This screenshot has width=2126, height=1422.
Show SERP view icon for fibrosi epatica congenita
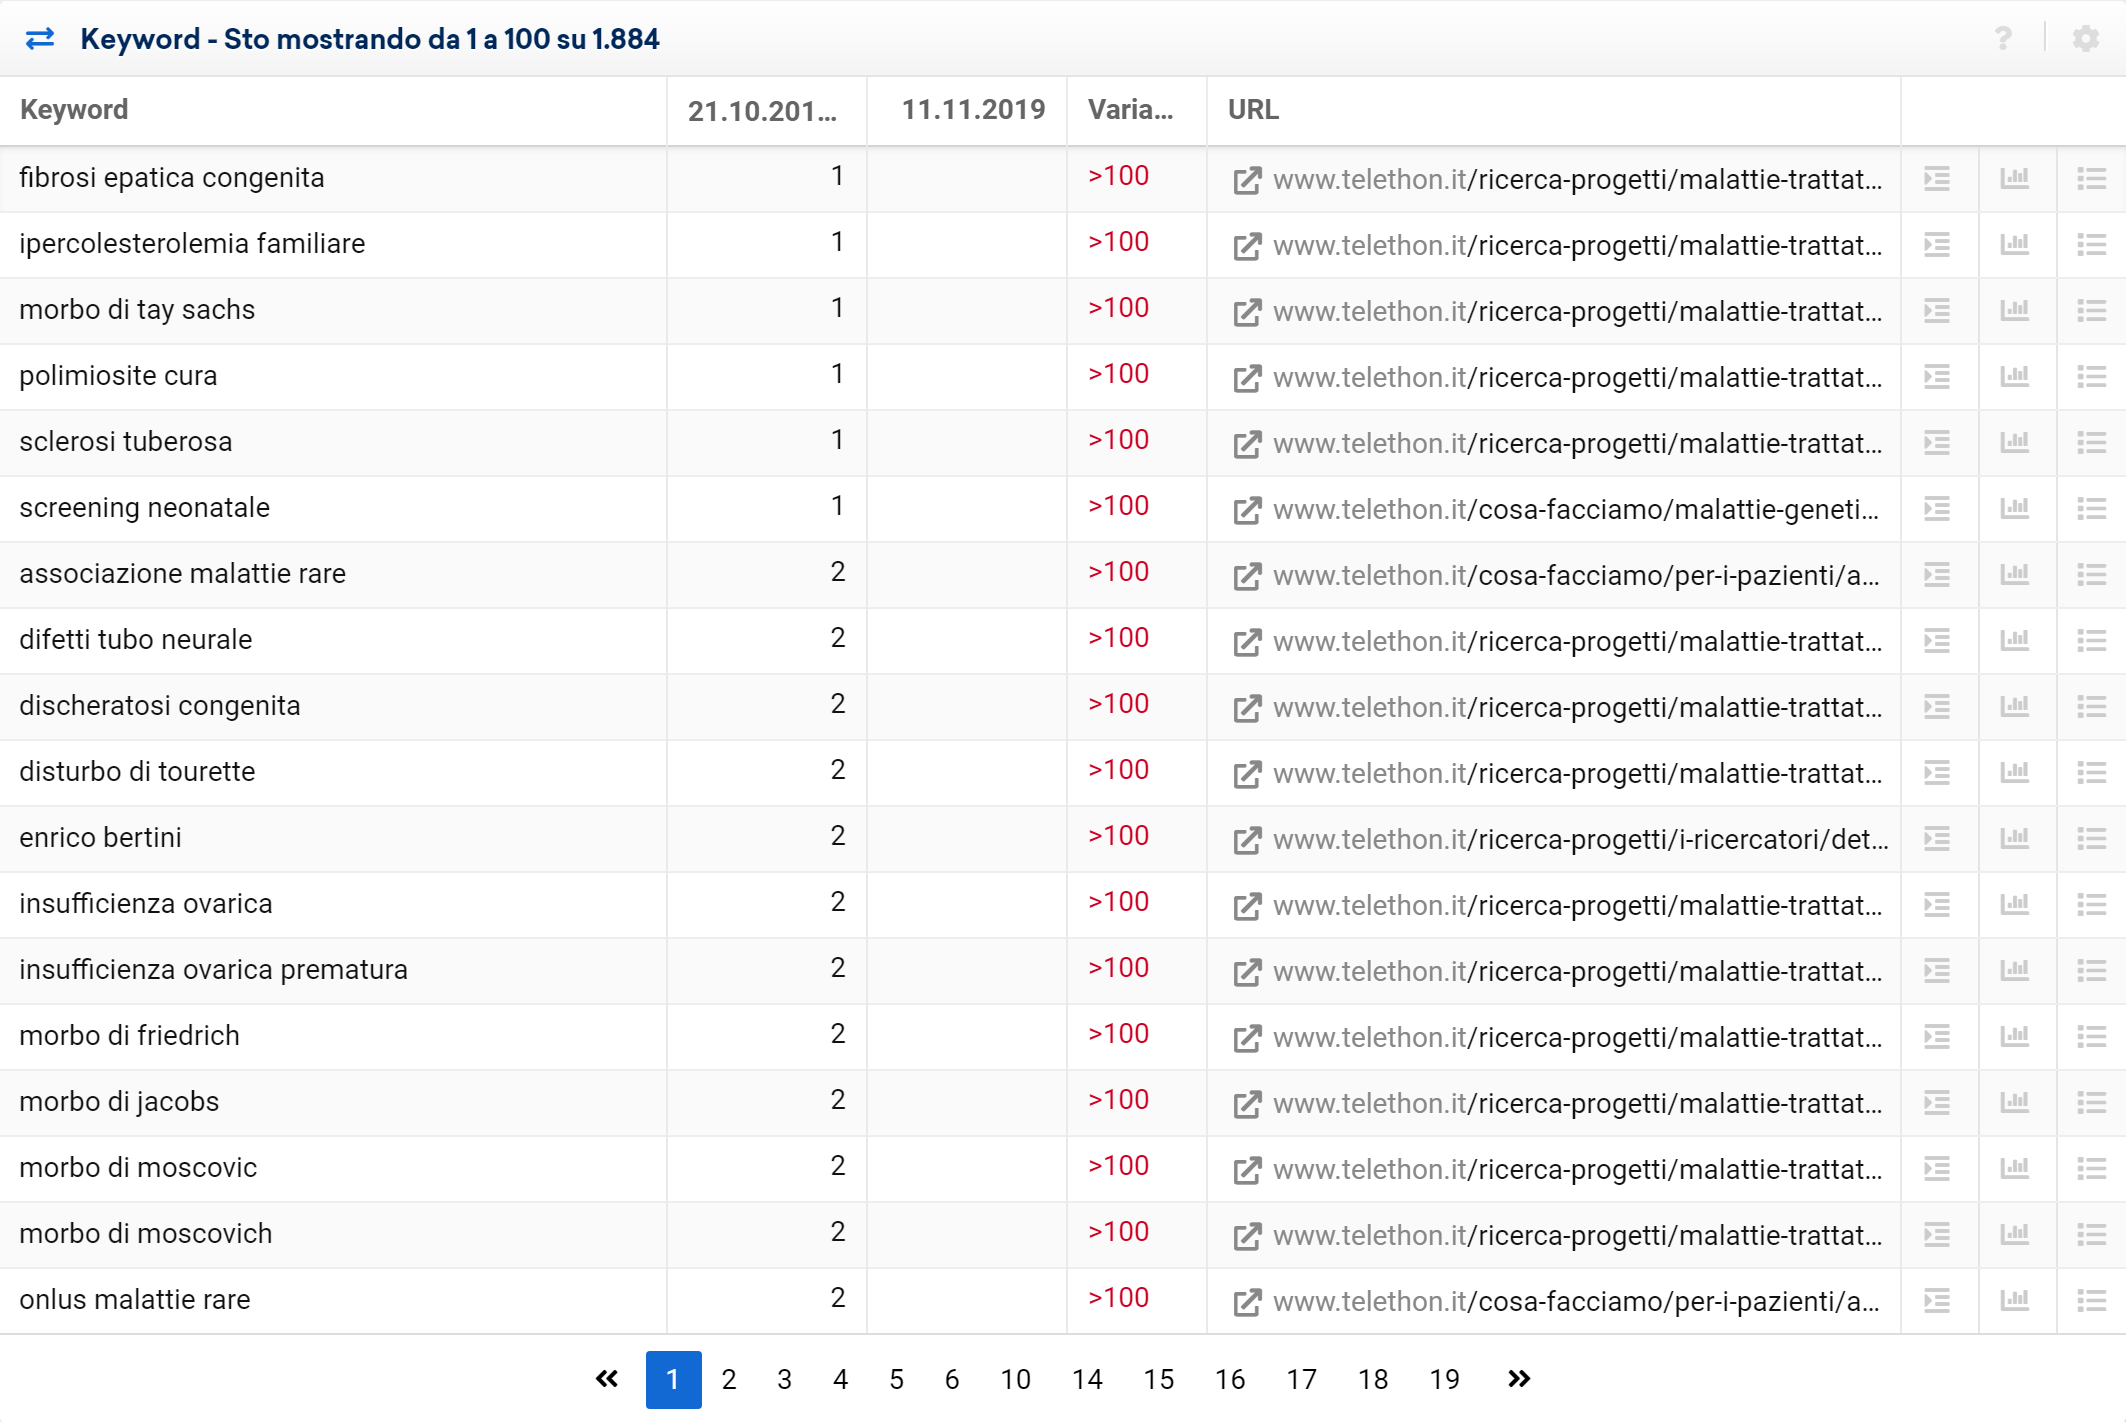(x=1937, y=179)
